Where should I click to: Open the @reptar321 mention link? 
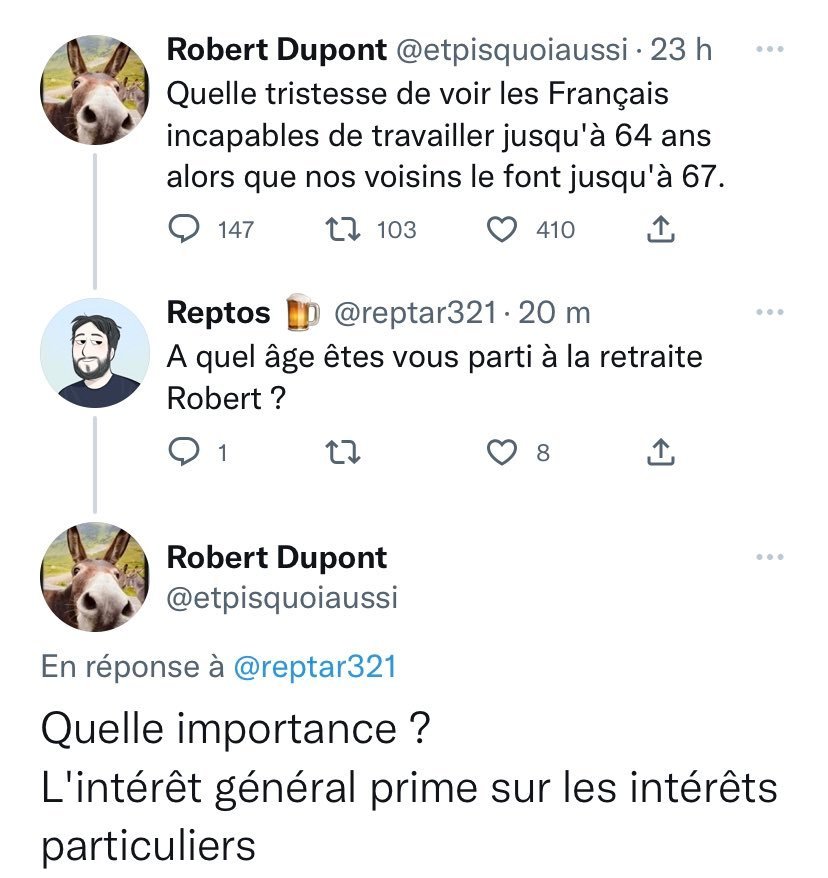pyautogui.click(x=314, y=667)
